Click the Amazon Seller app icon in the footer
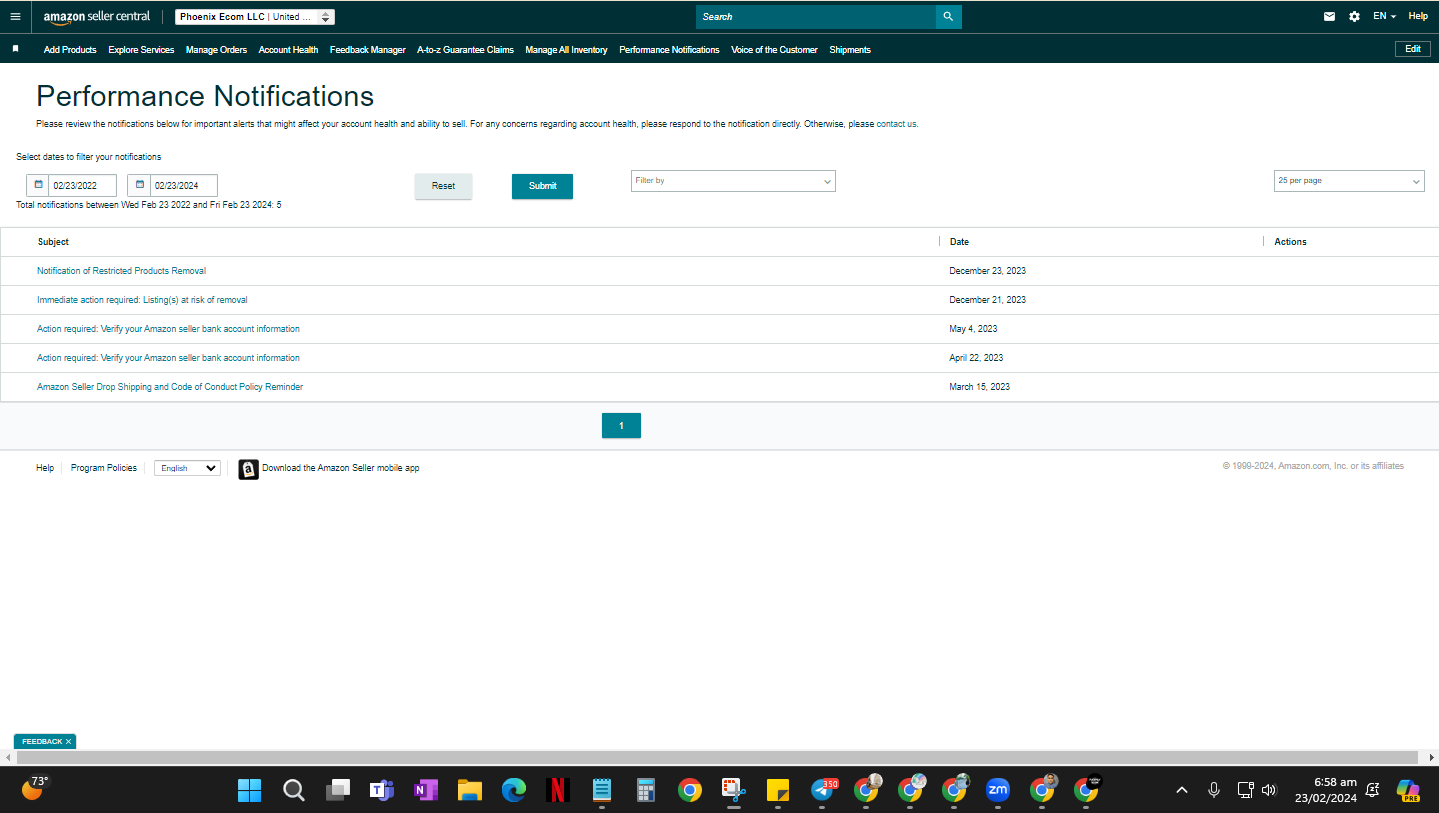Image resolution: width=1439 pixels, height=813 pixels. tap(248, 469)
